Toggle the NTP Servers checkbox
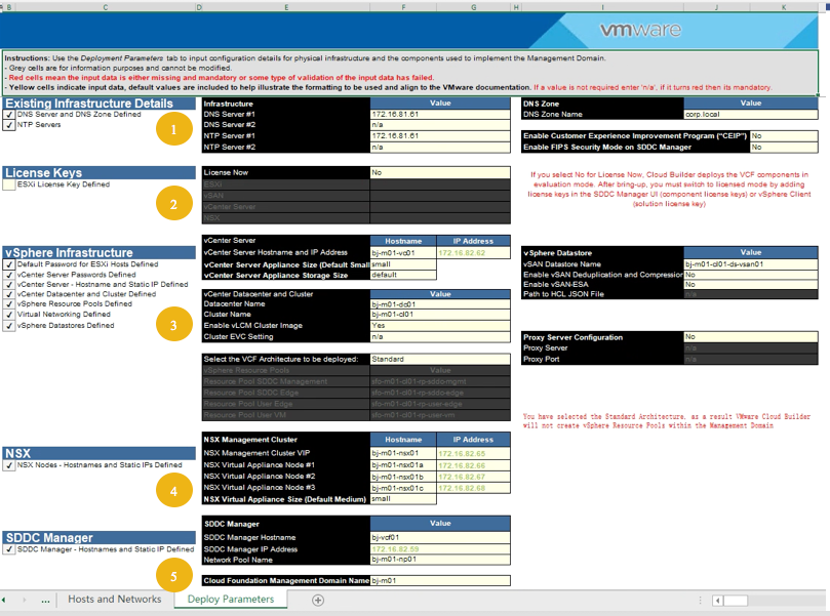The image size is (830, 616). [9, 125]
